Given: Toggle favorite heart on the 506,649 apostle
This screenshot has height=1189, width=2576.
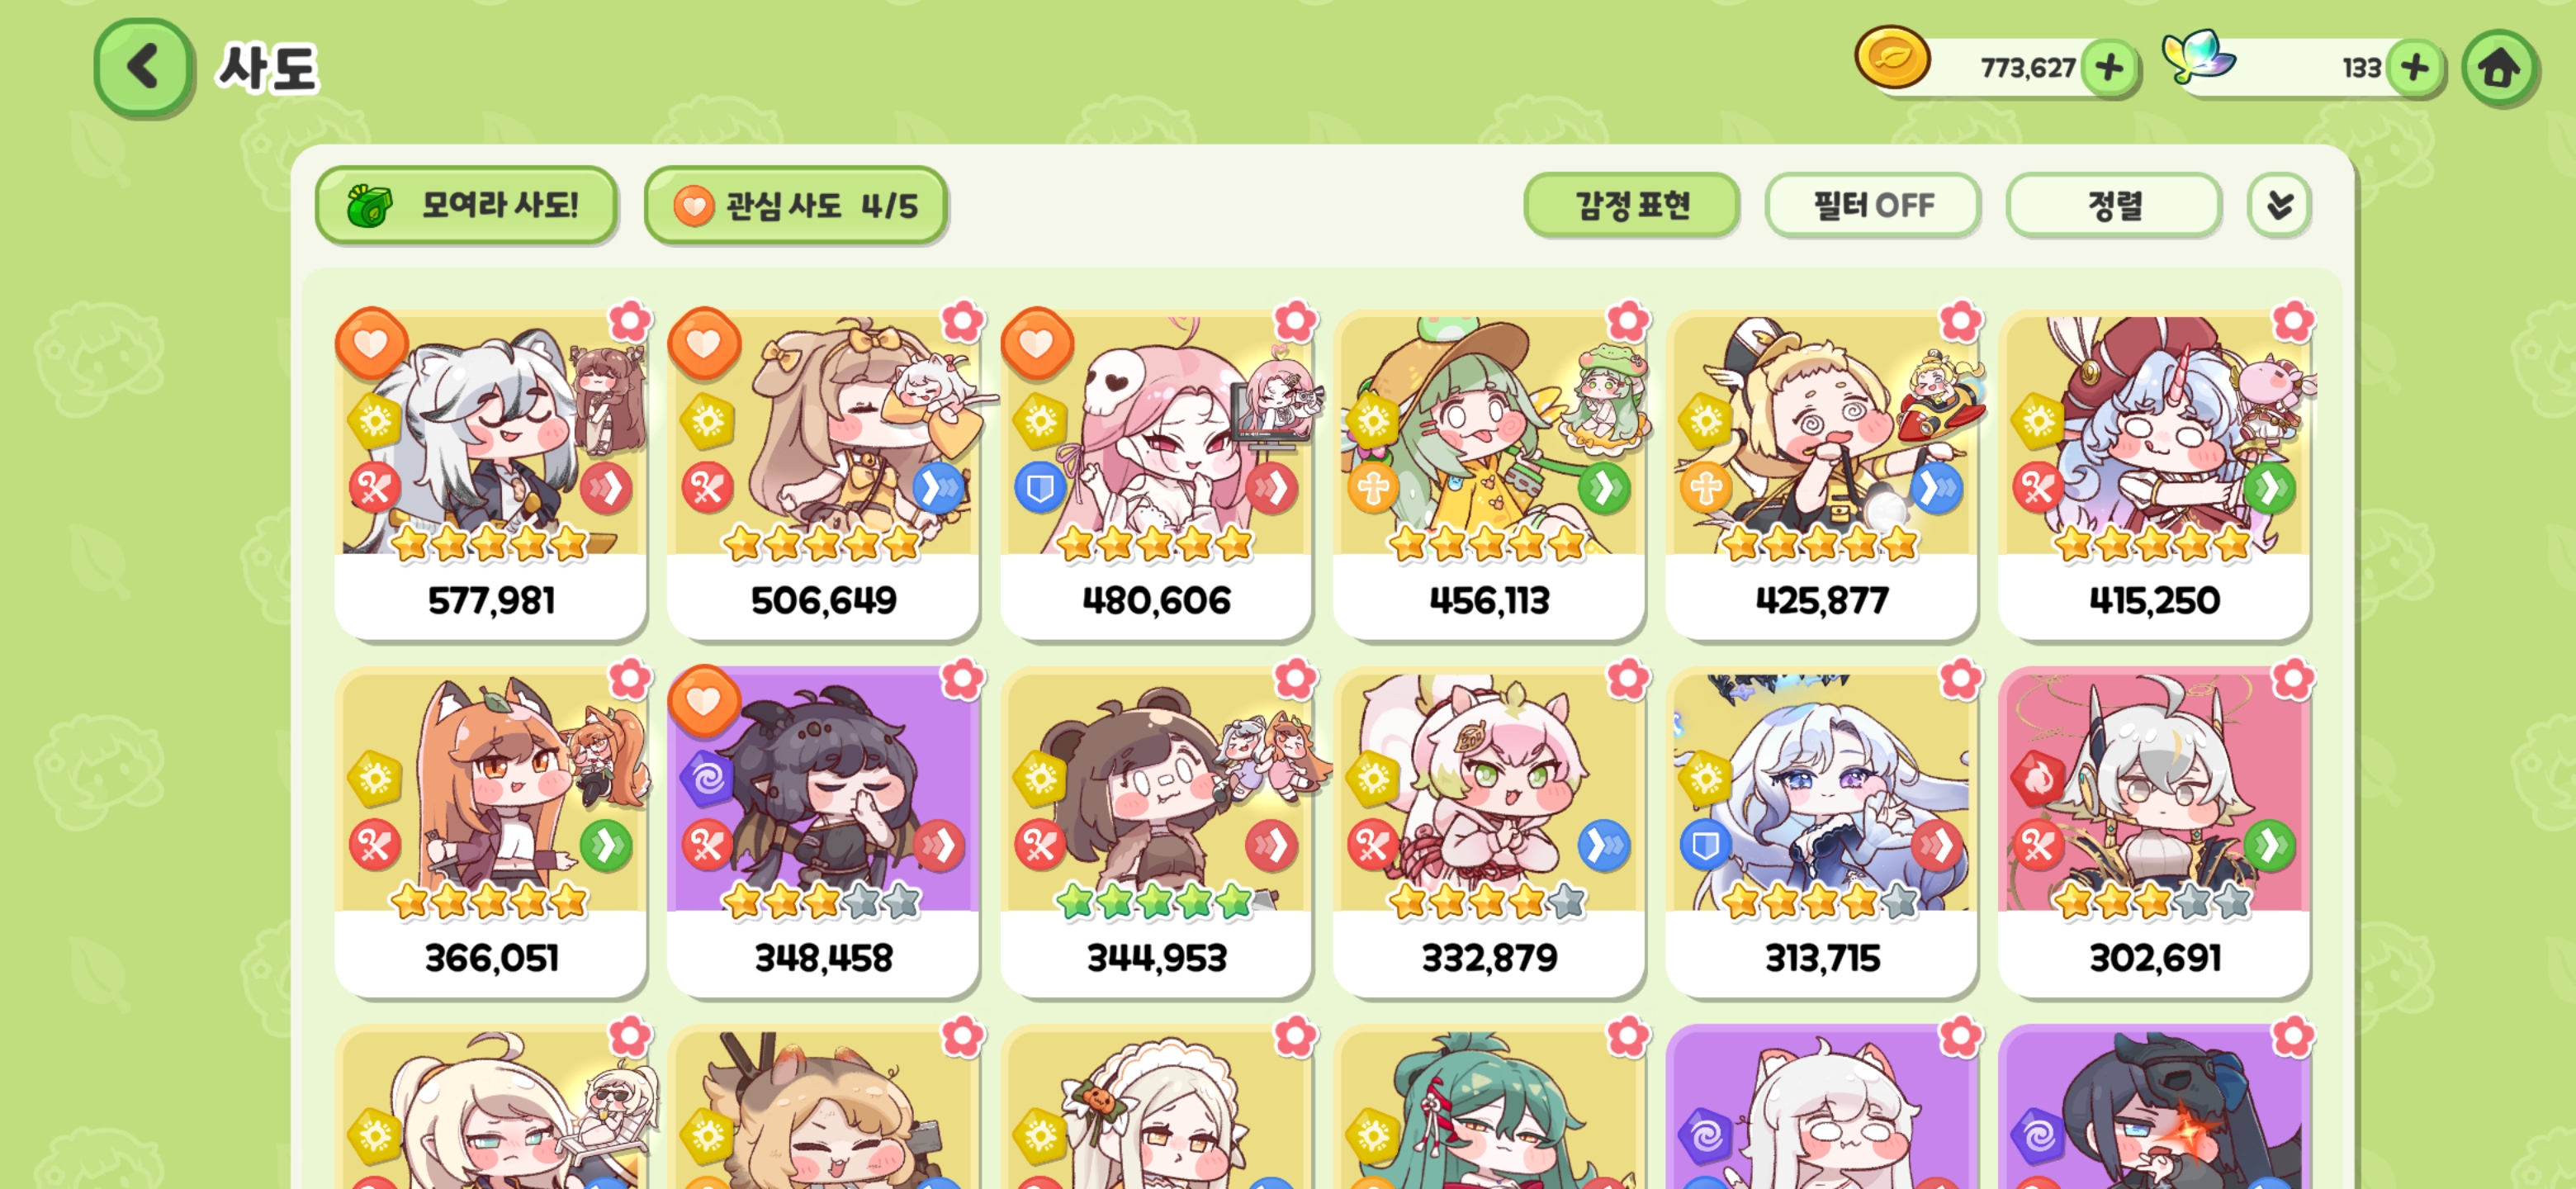Looking at the screenshot, I should click(704, 343).
